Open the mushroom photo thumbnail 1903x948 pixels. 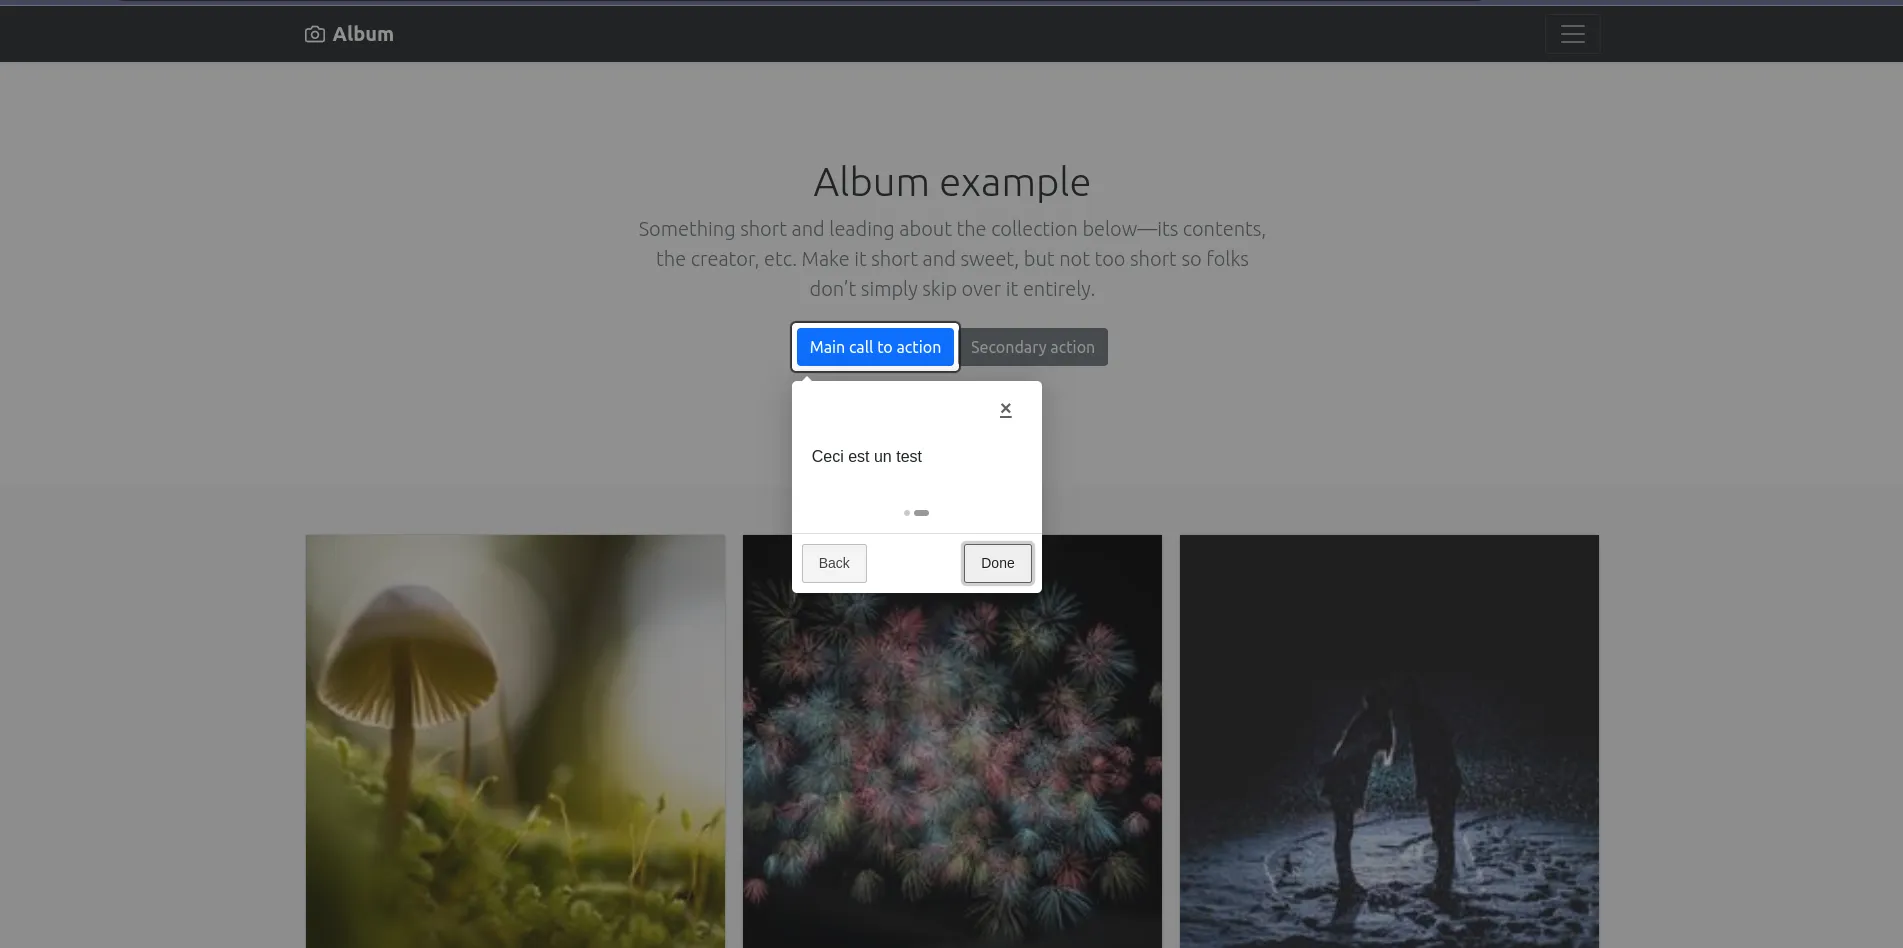click(x=515, y=740)
